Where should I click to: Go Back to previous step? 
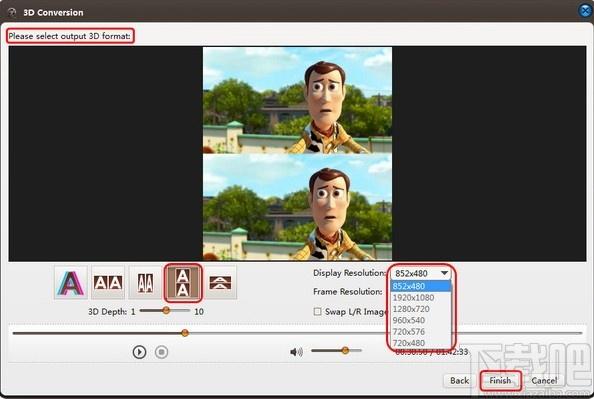pos(460,380)
